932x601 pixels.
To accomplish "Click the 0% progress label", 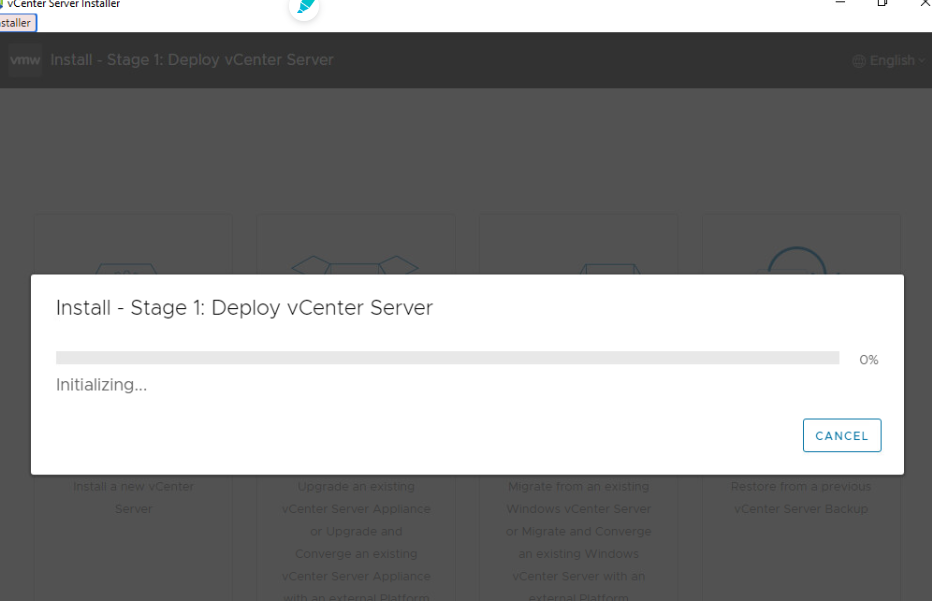I will pos(868,359).
